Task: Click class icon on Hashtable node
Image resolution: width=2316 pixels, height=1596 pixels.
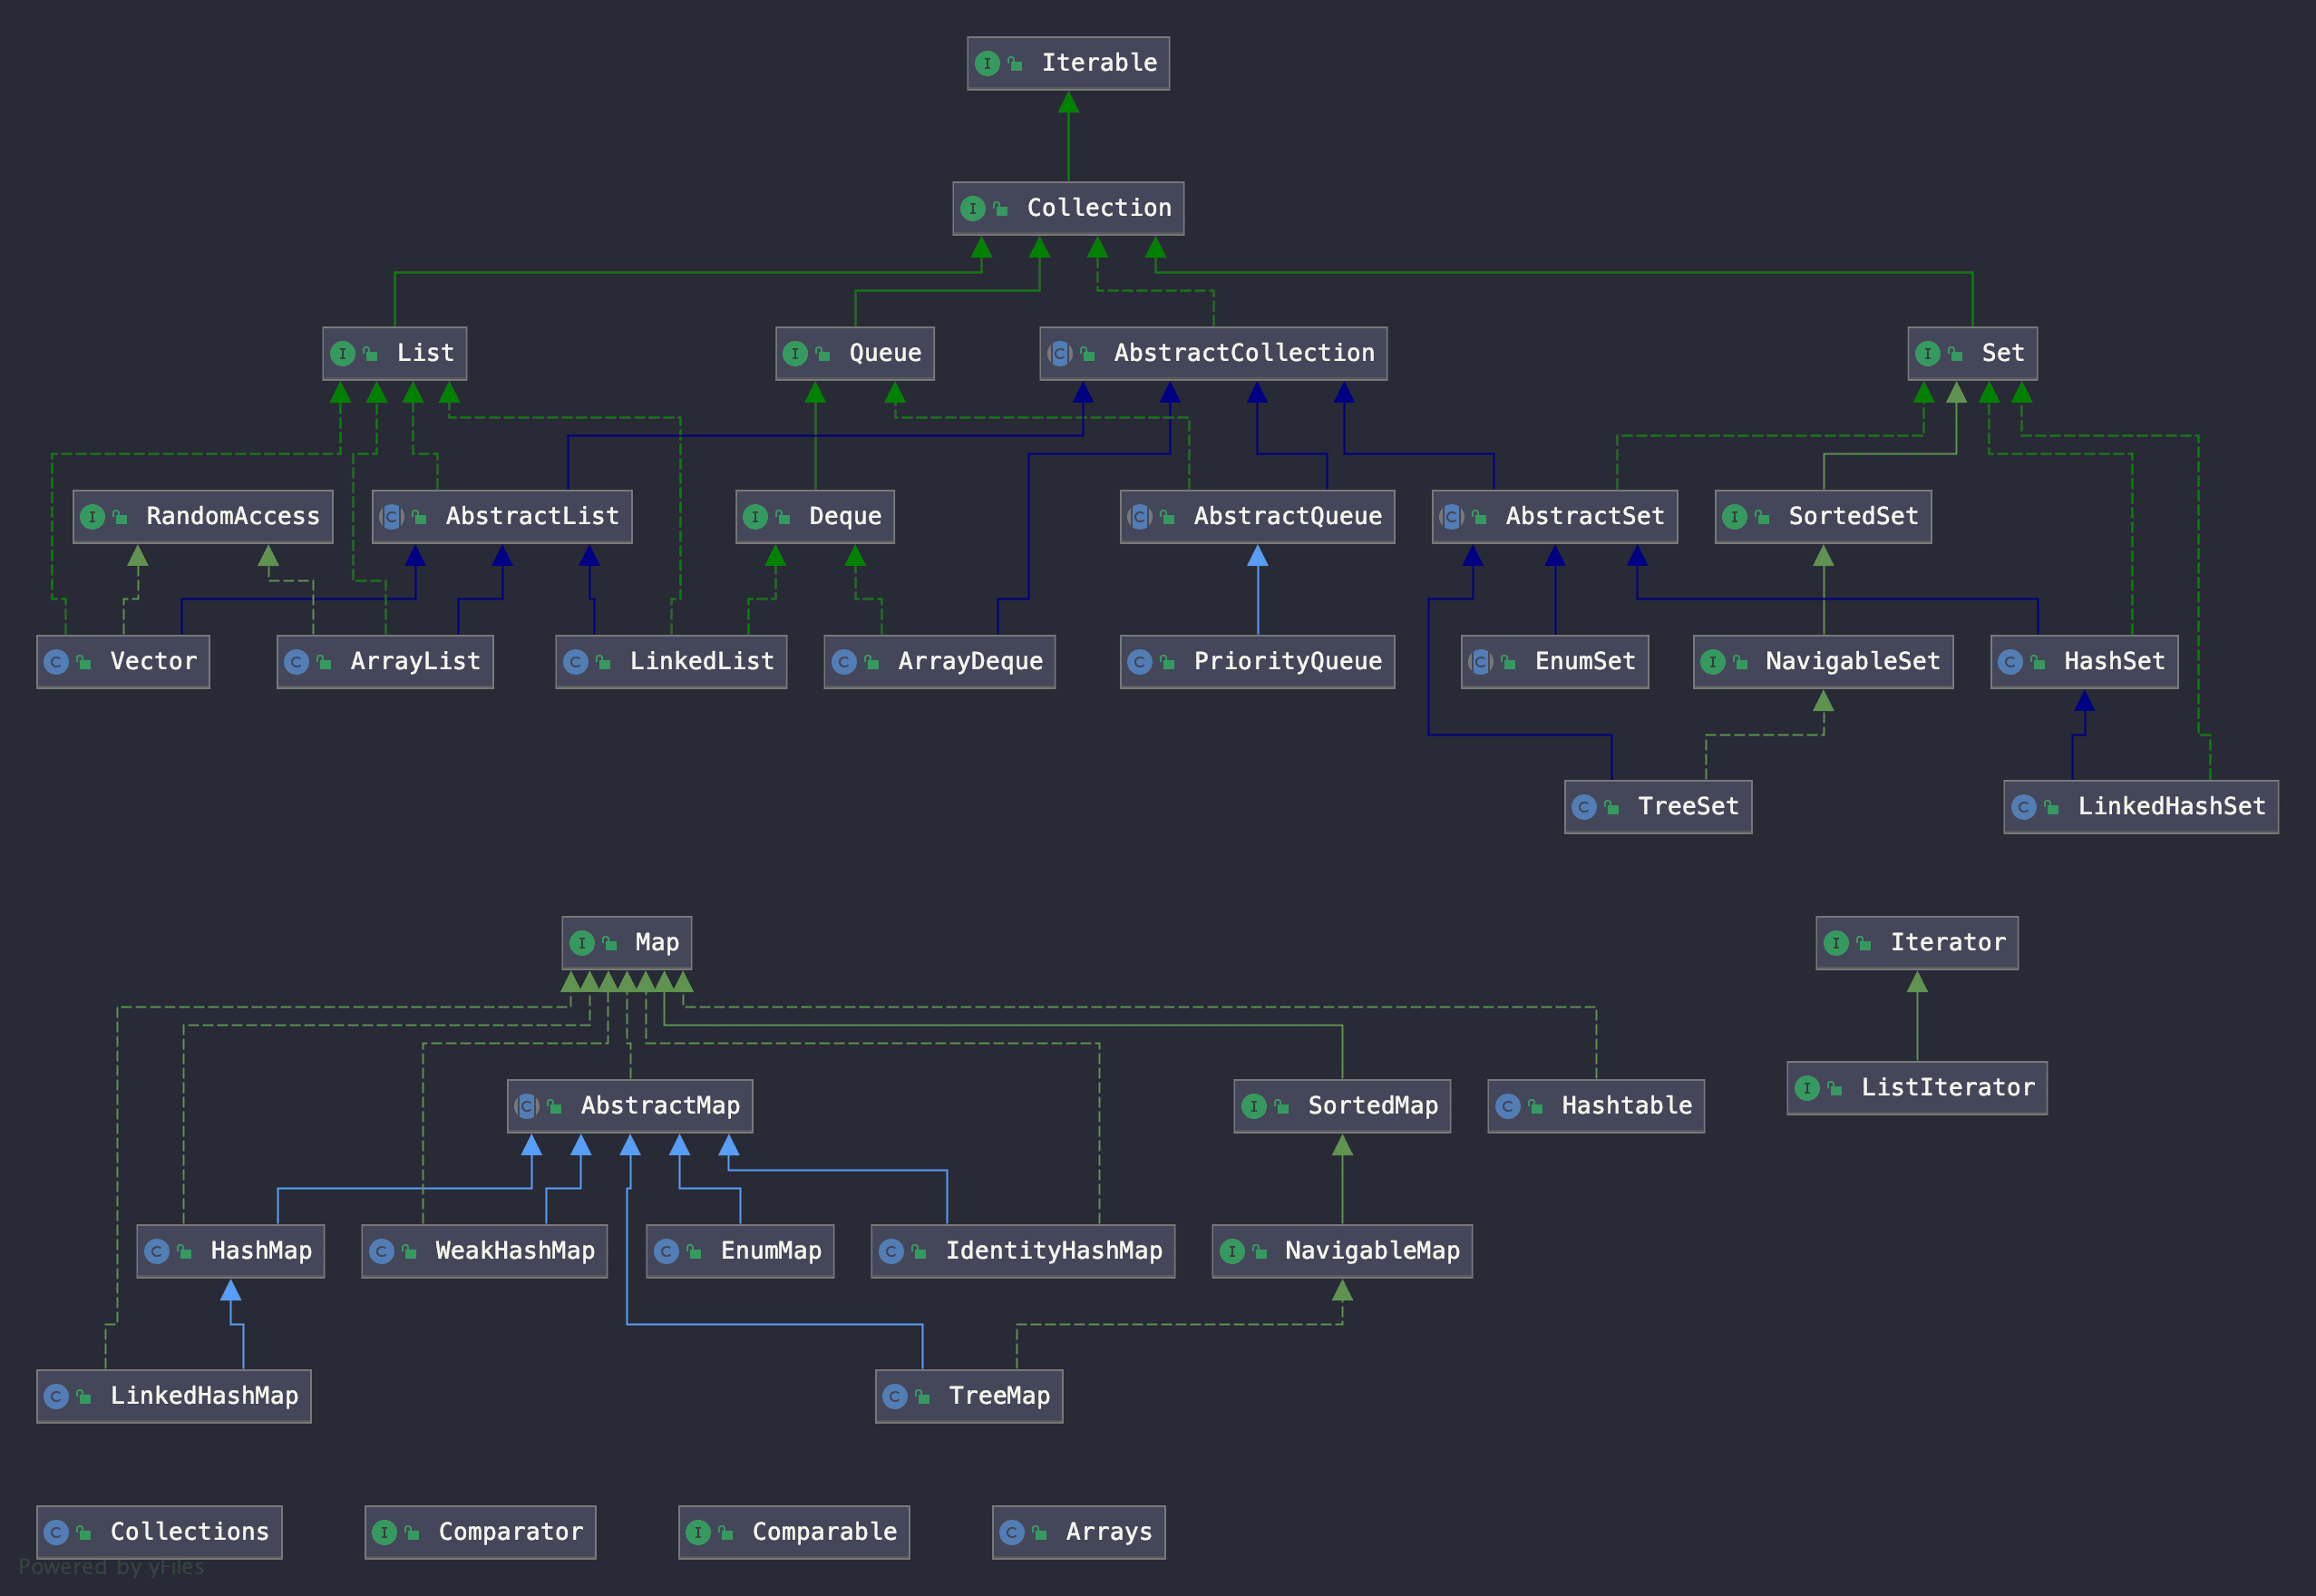Action: point(1508,1106)
